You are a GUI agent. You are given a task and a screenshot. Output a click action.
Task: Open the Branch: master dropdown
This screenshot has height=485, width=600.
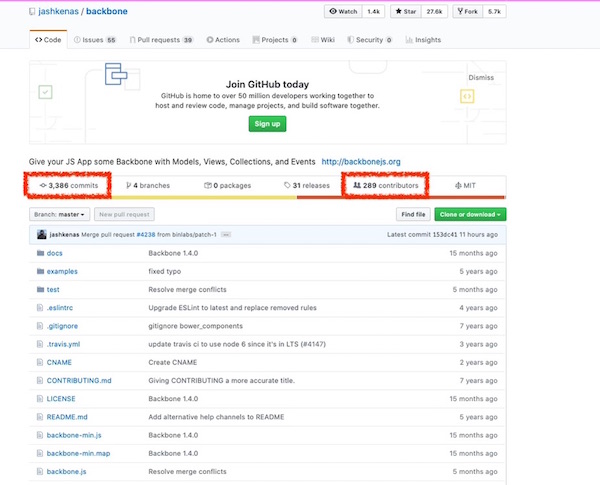[x=59, y=214]
